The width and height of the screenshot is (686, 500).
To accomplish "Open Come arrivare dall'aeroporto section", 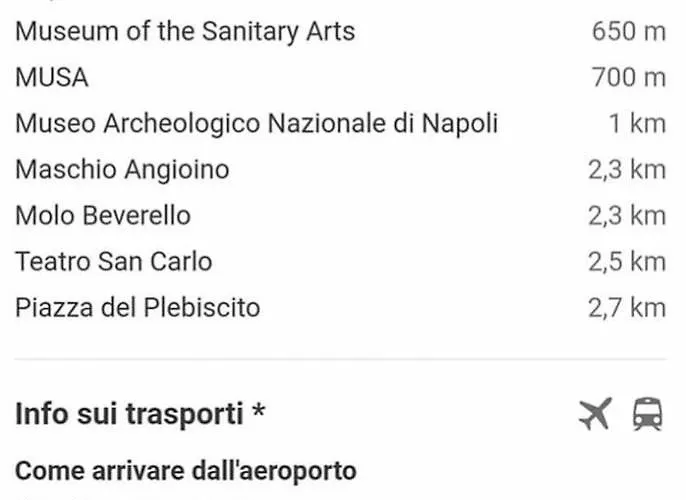I will click(x=186, y=470).
